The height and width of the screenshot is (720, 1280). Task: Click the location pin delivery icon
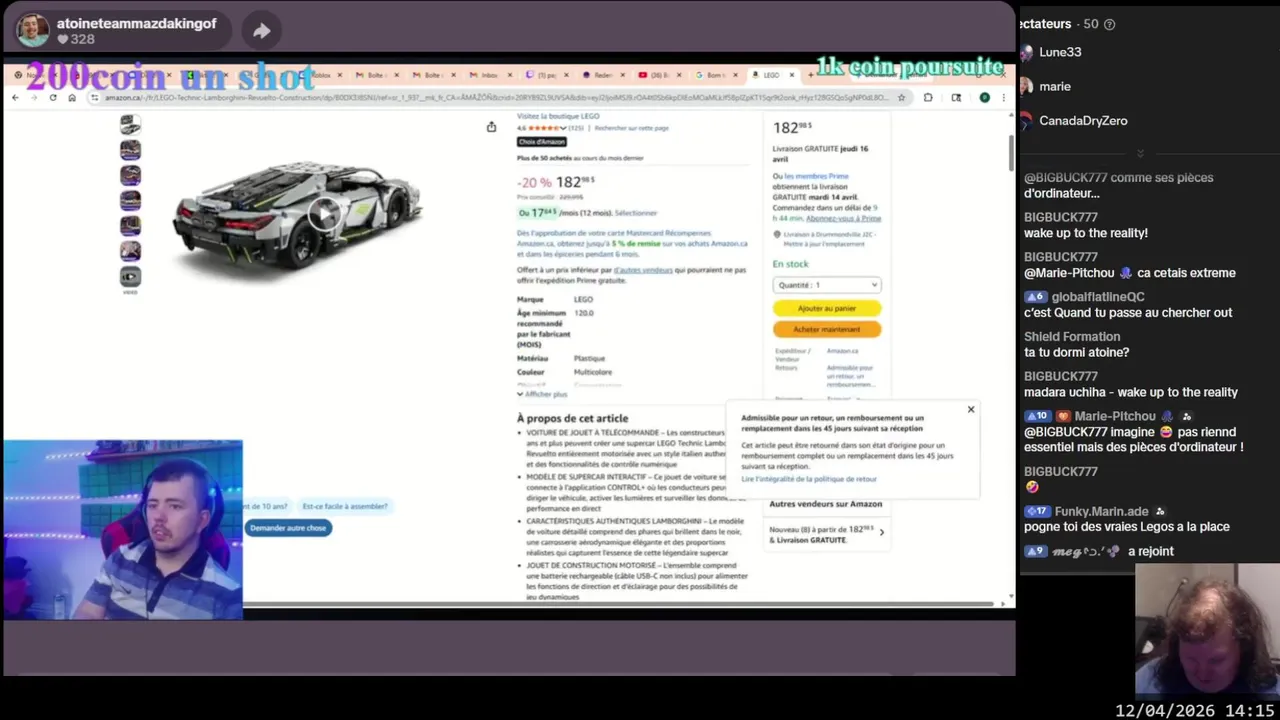[x=777, y=234]
